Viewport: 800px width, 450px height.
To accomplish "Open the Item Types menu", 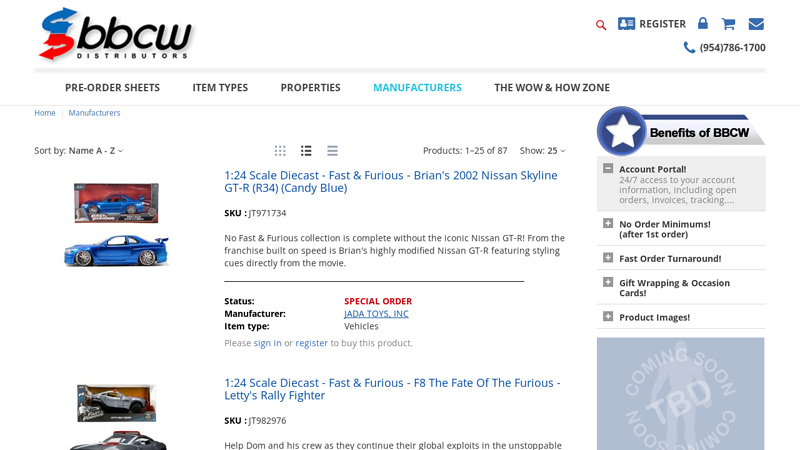I will [220, 87].
